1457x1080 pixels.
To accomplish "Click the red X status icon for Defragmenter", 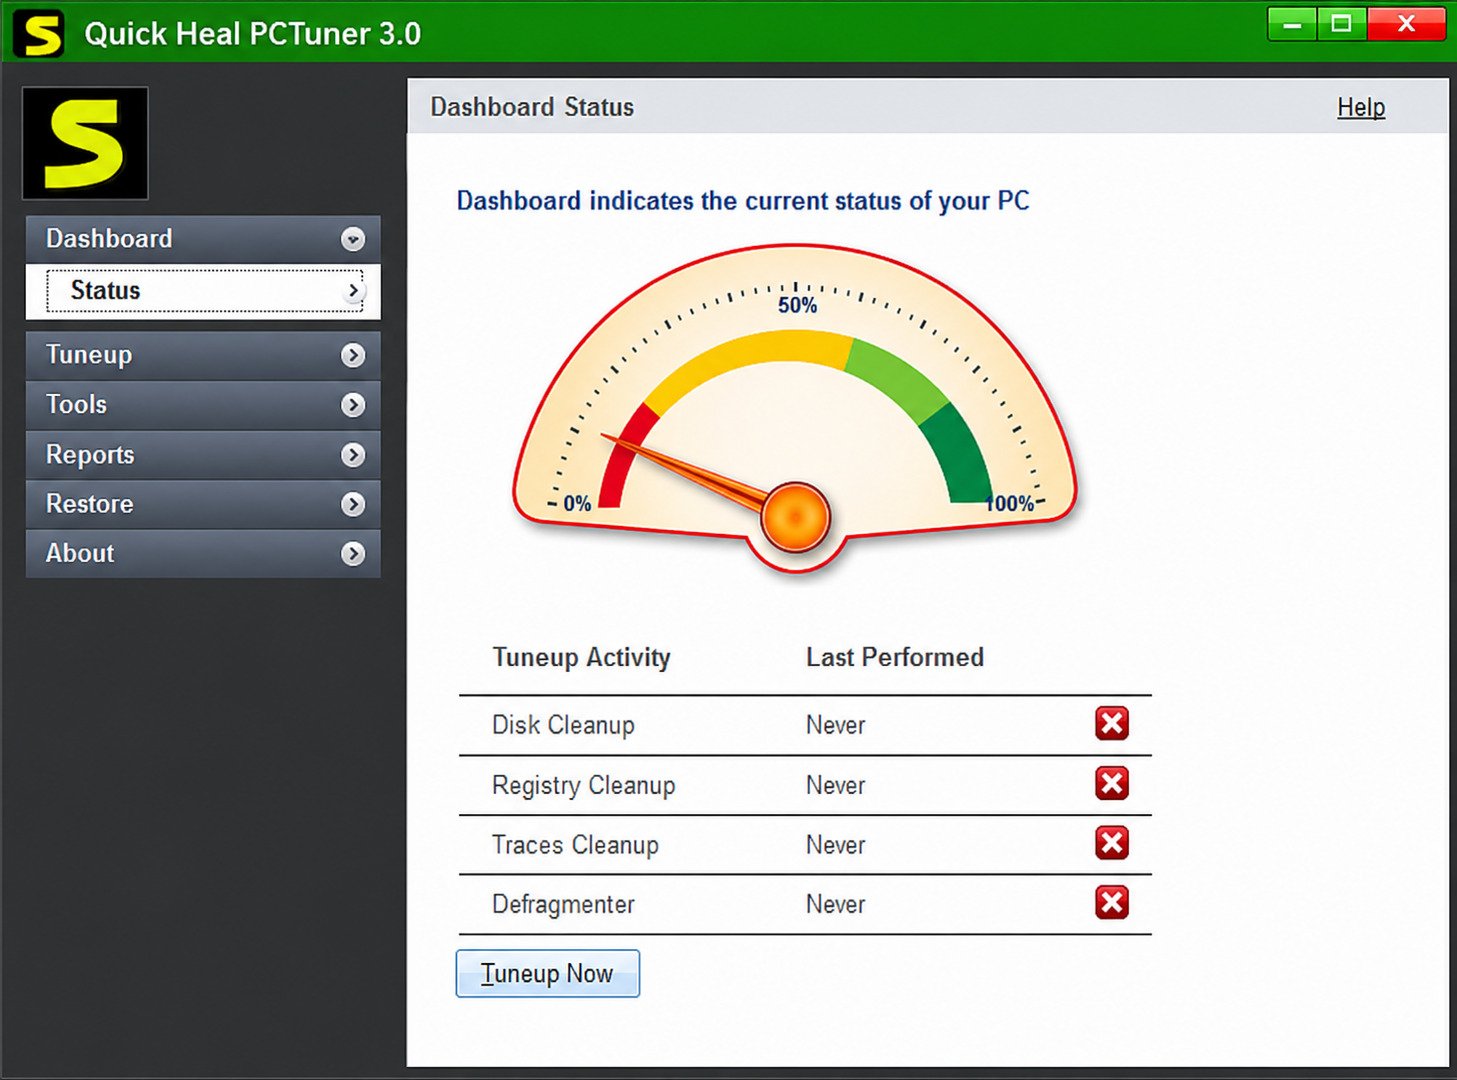I will pos(1111,902).
